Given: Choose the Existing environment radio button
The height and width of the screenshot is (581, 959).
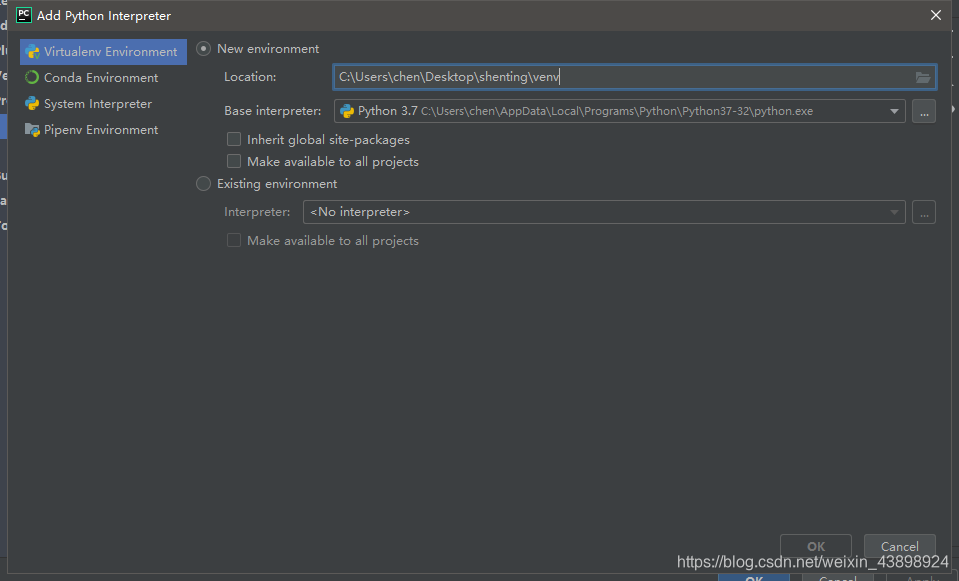Looking at the screenshot, I should coord(204,183).
